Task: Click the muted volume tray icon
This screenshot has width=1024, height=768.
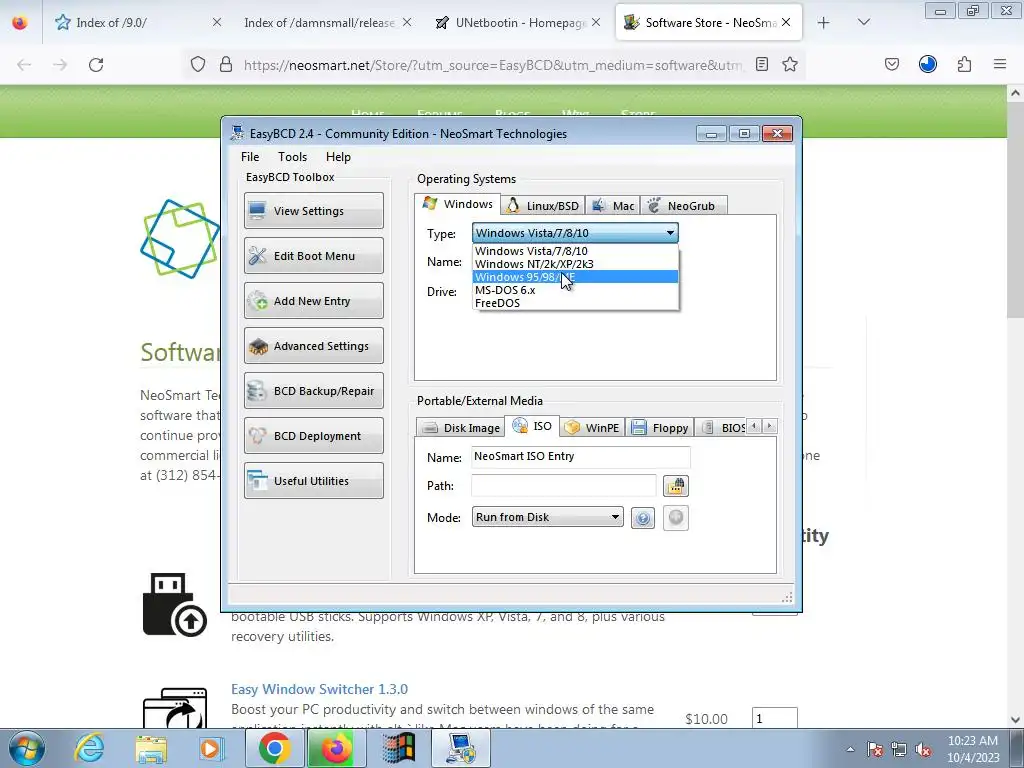Action: (923, 749)
